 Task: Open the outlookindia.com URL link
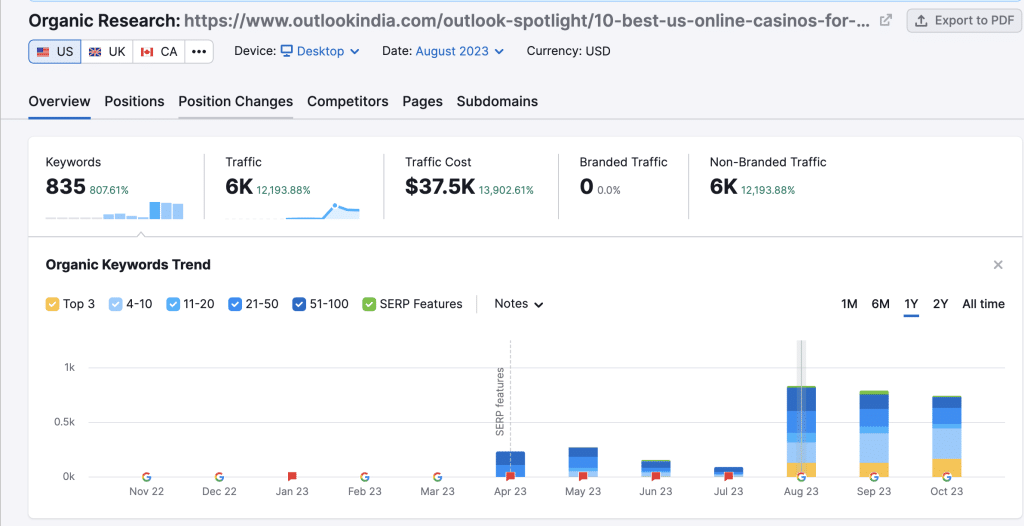(x=527, y=21)
